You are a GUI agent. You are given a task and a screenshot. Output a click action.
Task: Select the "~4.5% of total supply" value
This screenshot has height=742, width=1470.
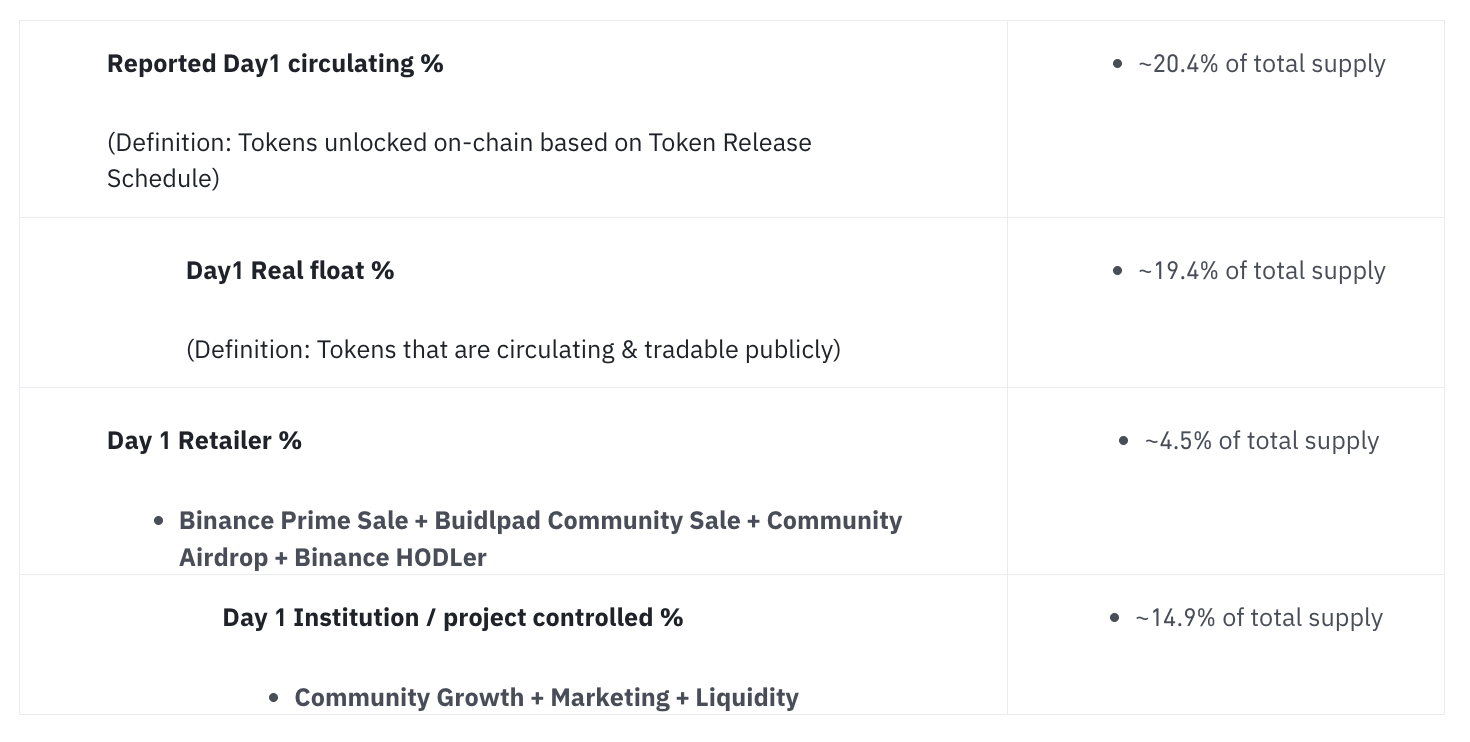(1261, 441)
